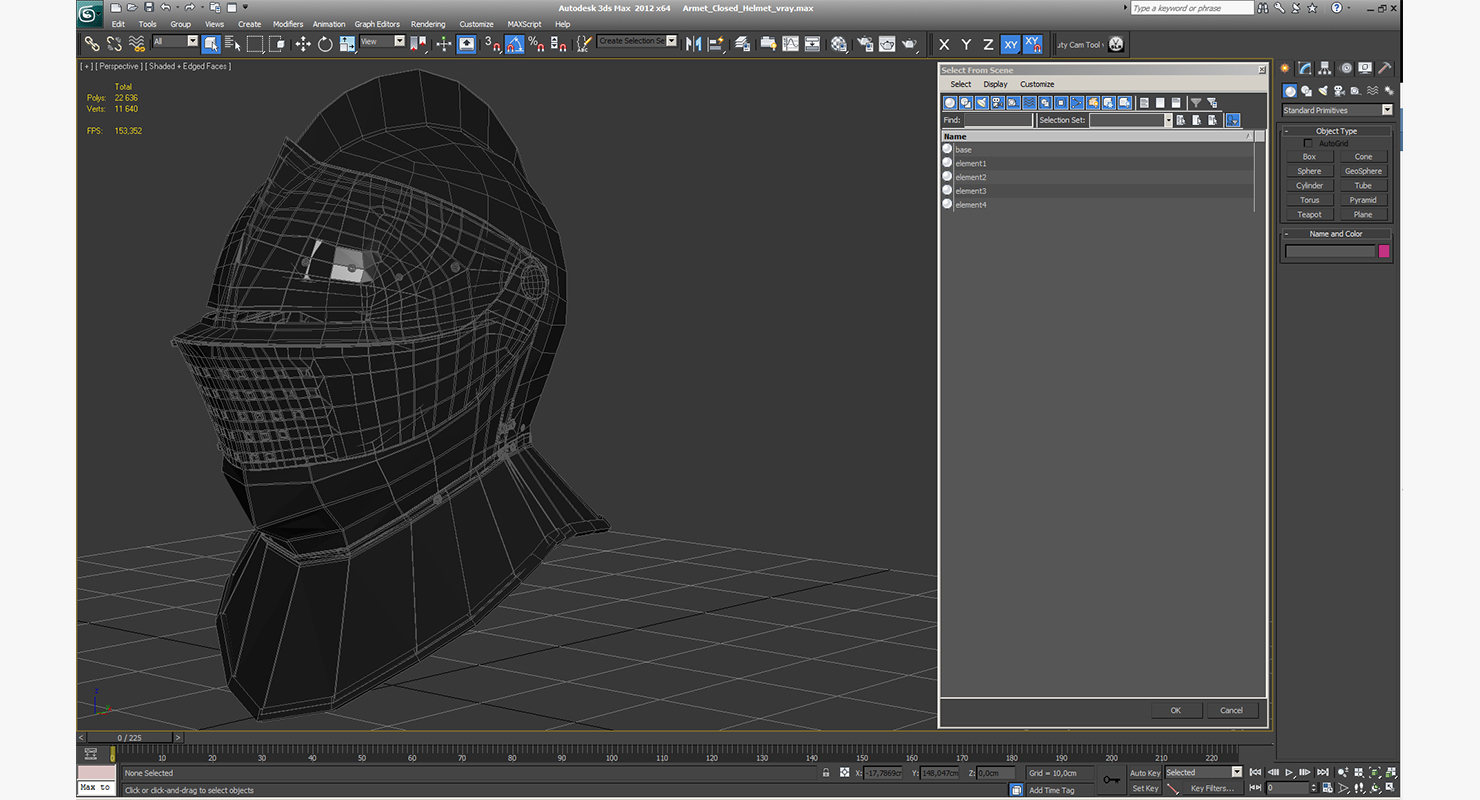The height and width of the screenshot is (800, 1480).
Task: Activate the Select and Rotate tool
Action: [325, 44]
